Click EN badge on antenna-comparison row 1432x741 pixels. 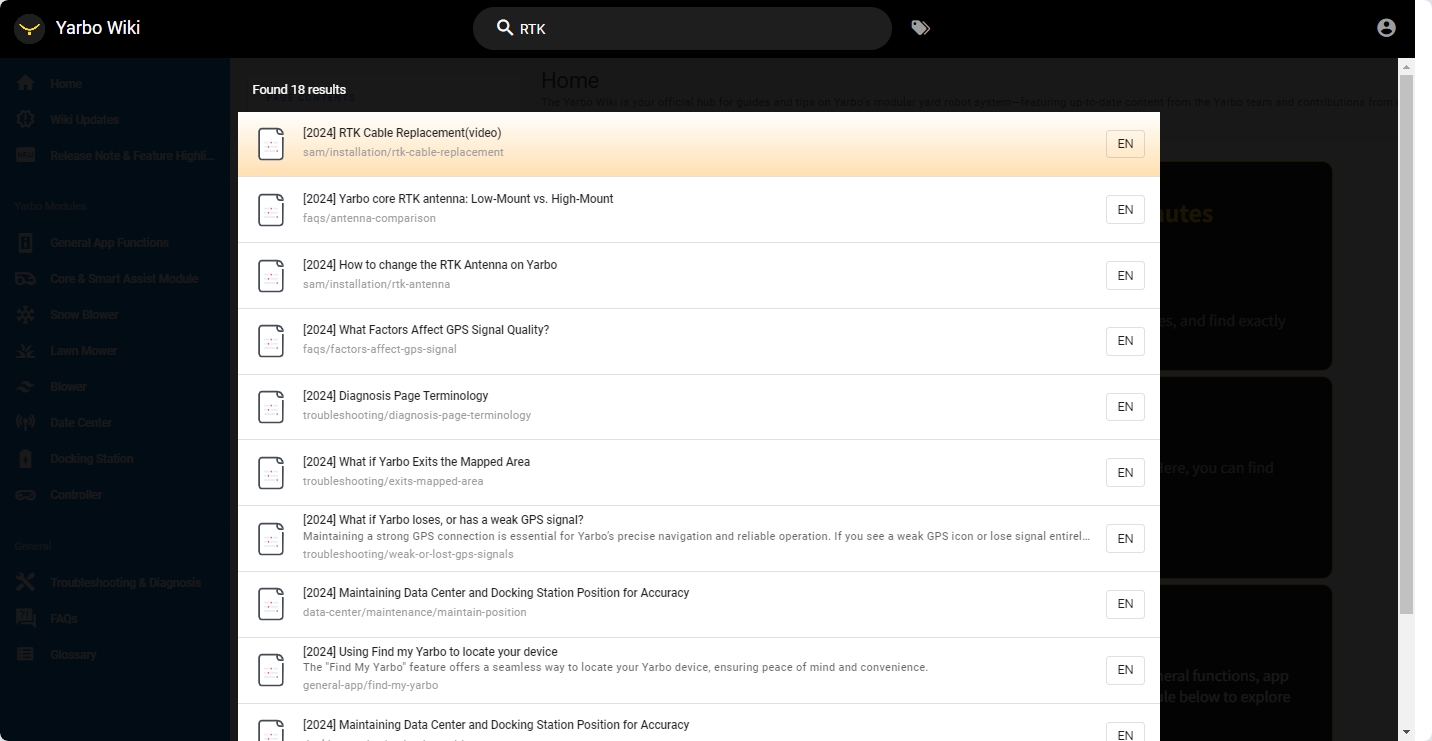pyautogui.click(x=1125, y=210)
